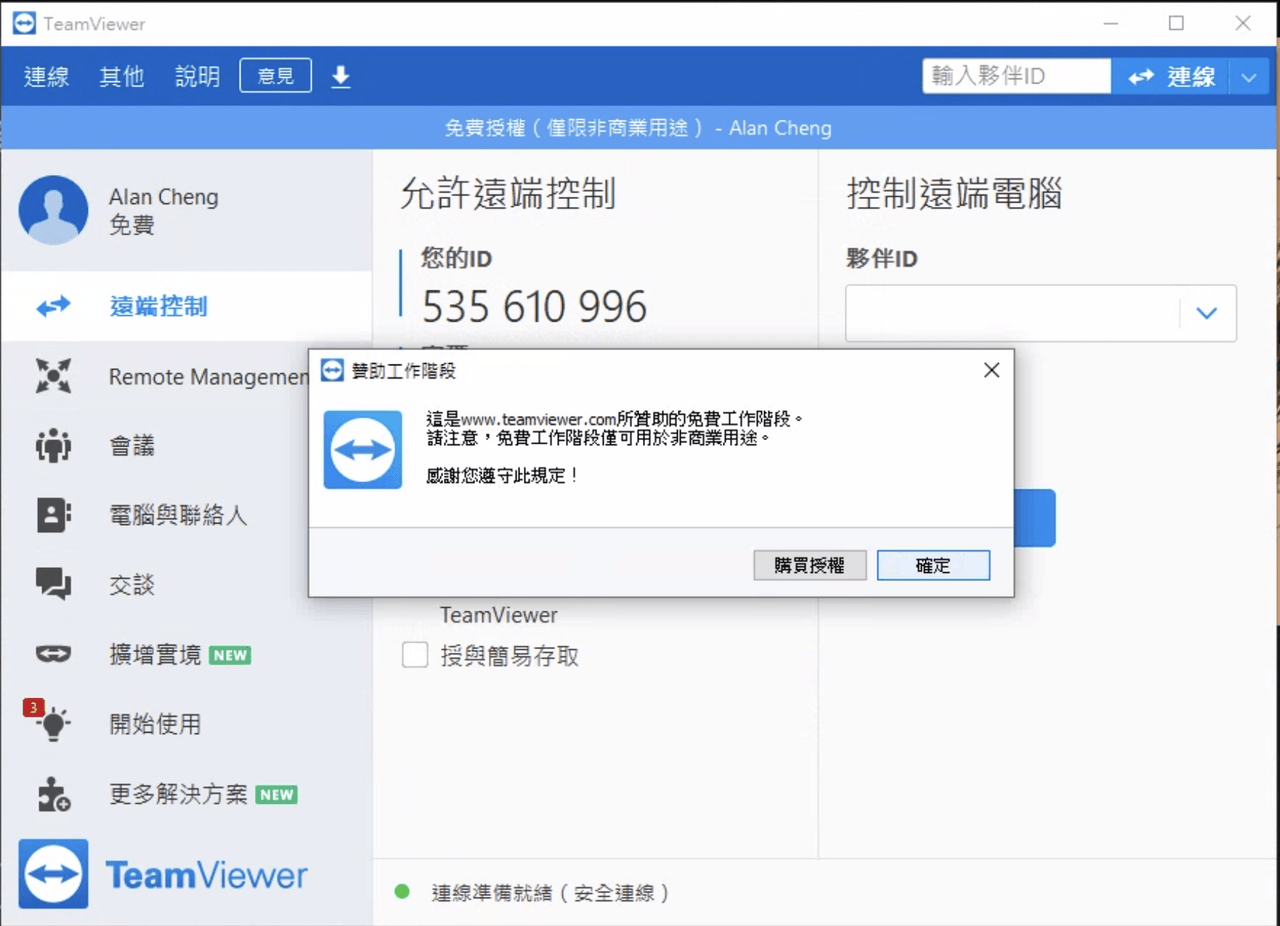Open the 說明 help menu
1280x926 pixels.
click(x=197, y=76)
